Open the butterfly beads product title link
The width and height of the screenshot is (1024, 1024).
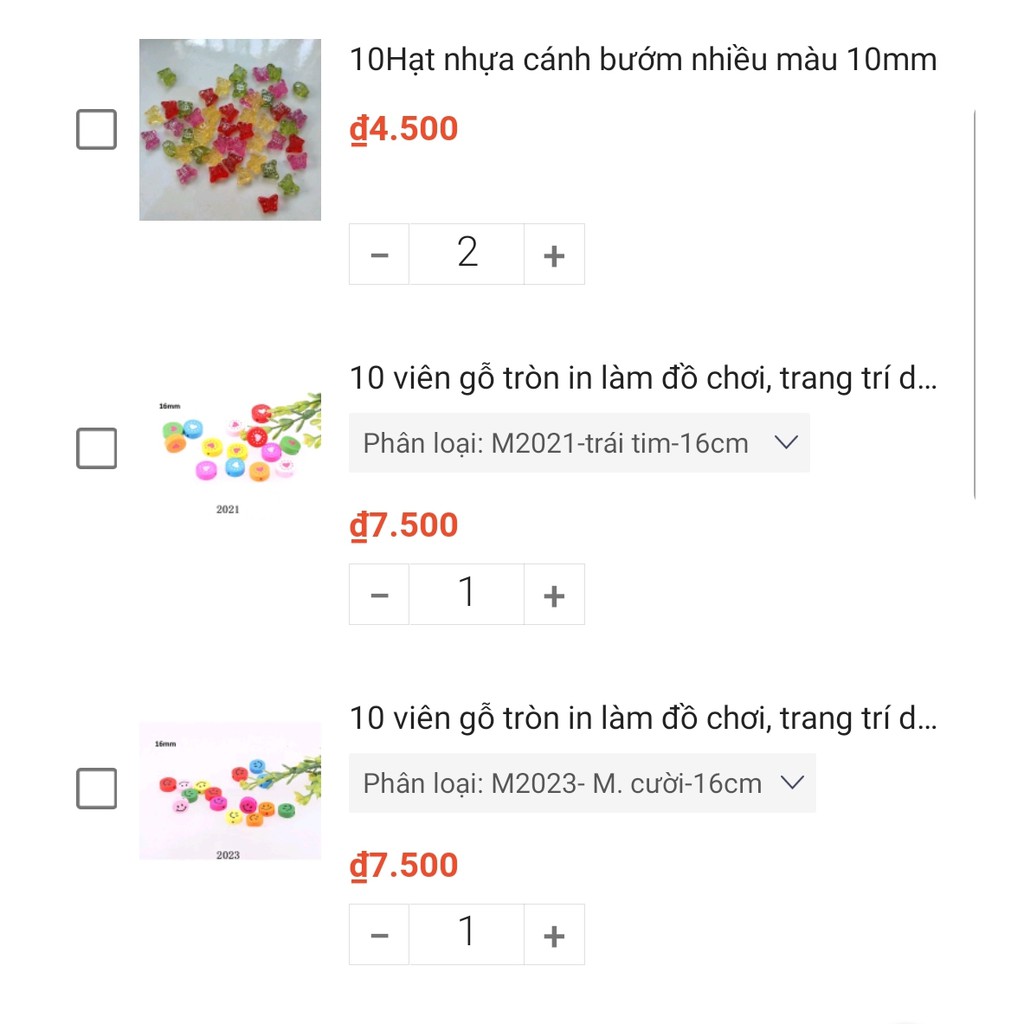click(642, 60)
